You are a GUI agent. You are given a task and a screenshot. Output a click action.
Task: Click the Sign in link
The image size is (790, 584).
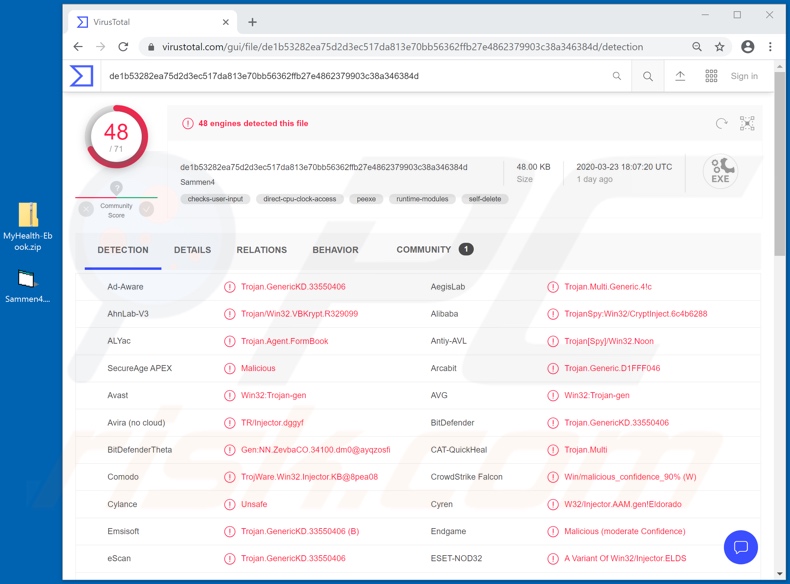click(x=744, y=76)
